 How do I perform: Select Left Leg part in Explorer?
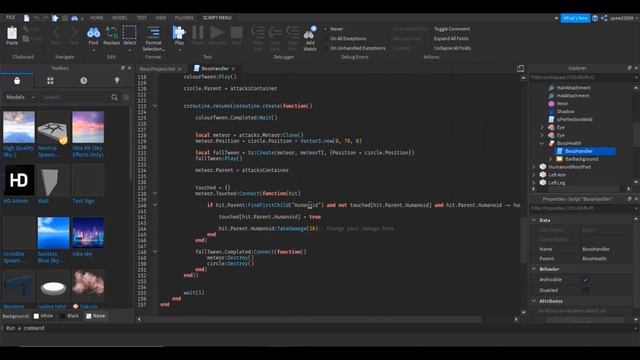click(557, 182)
